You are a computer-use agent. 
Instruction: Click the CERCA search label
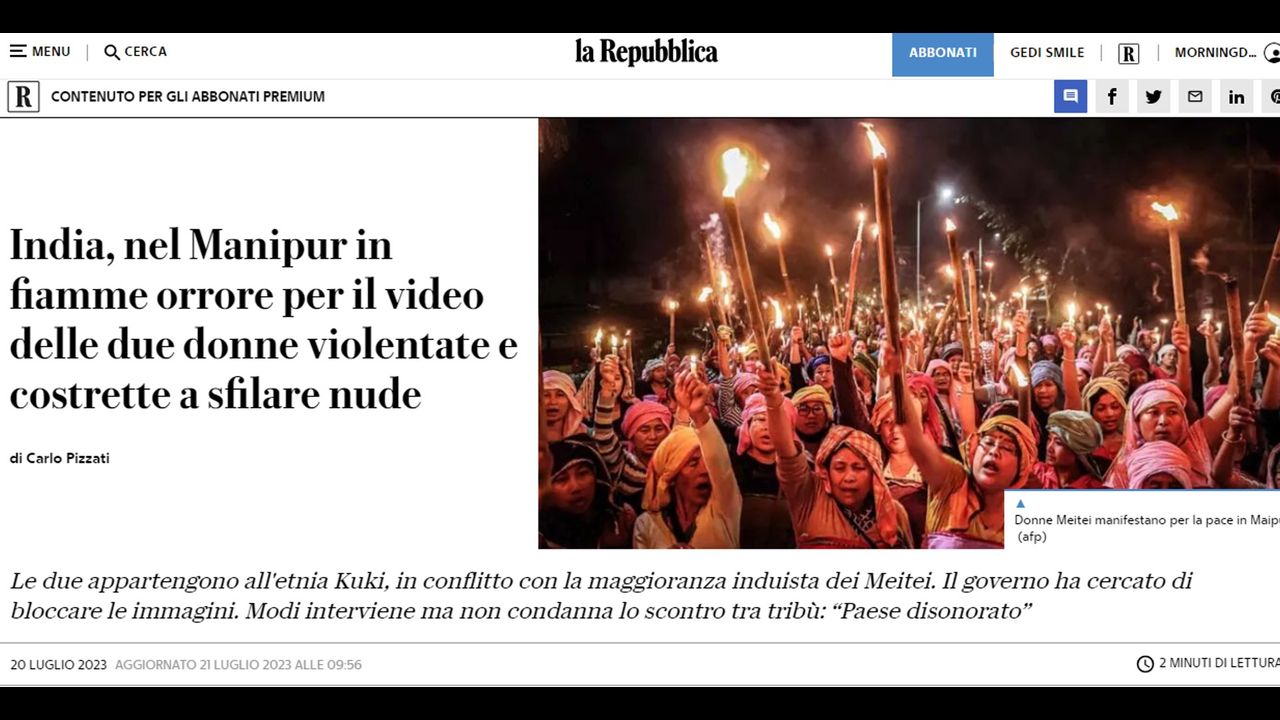click(146, 51)
